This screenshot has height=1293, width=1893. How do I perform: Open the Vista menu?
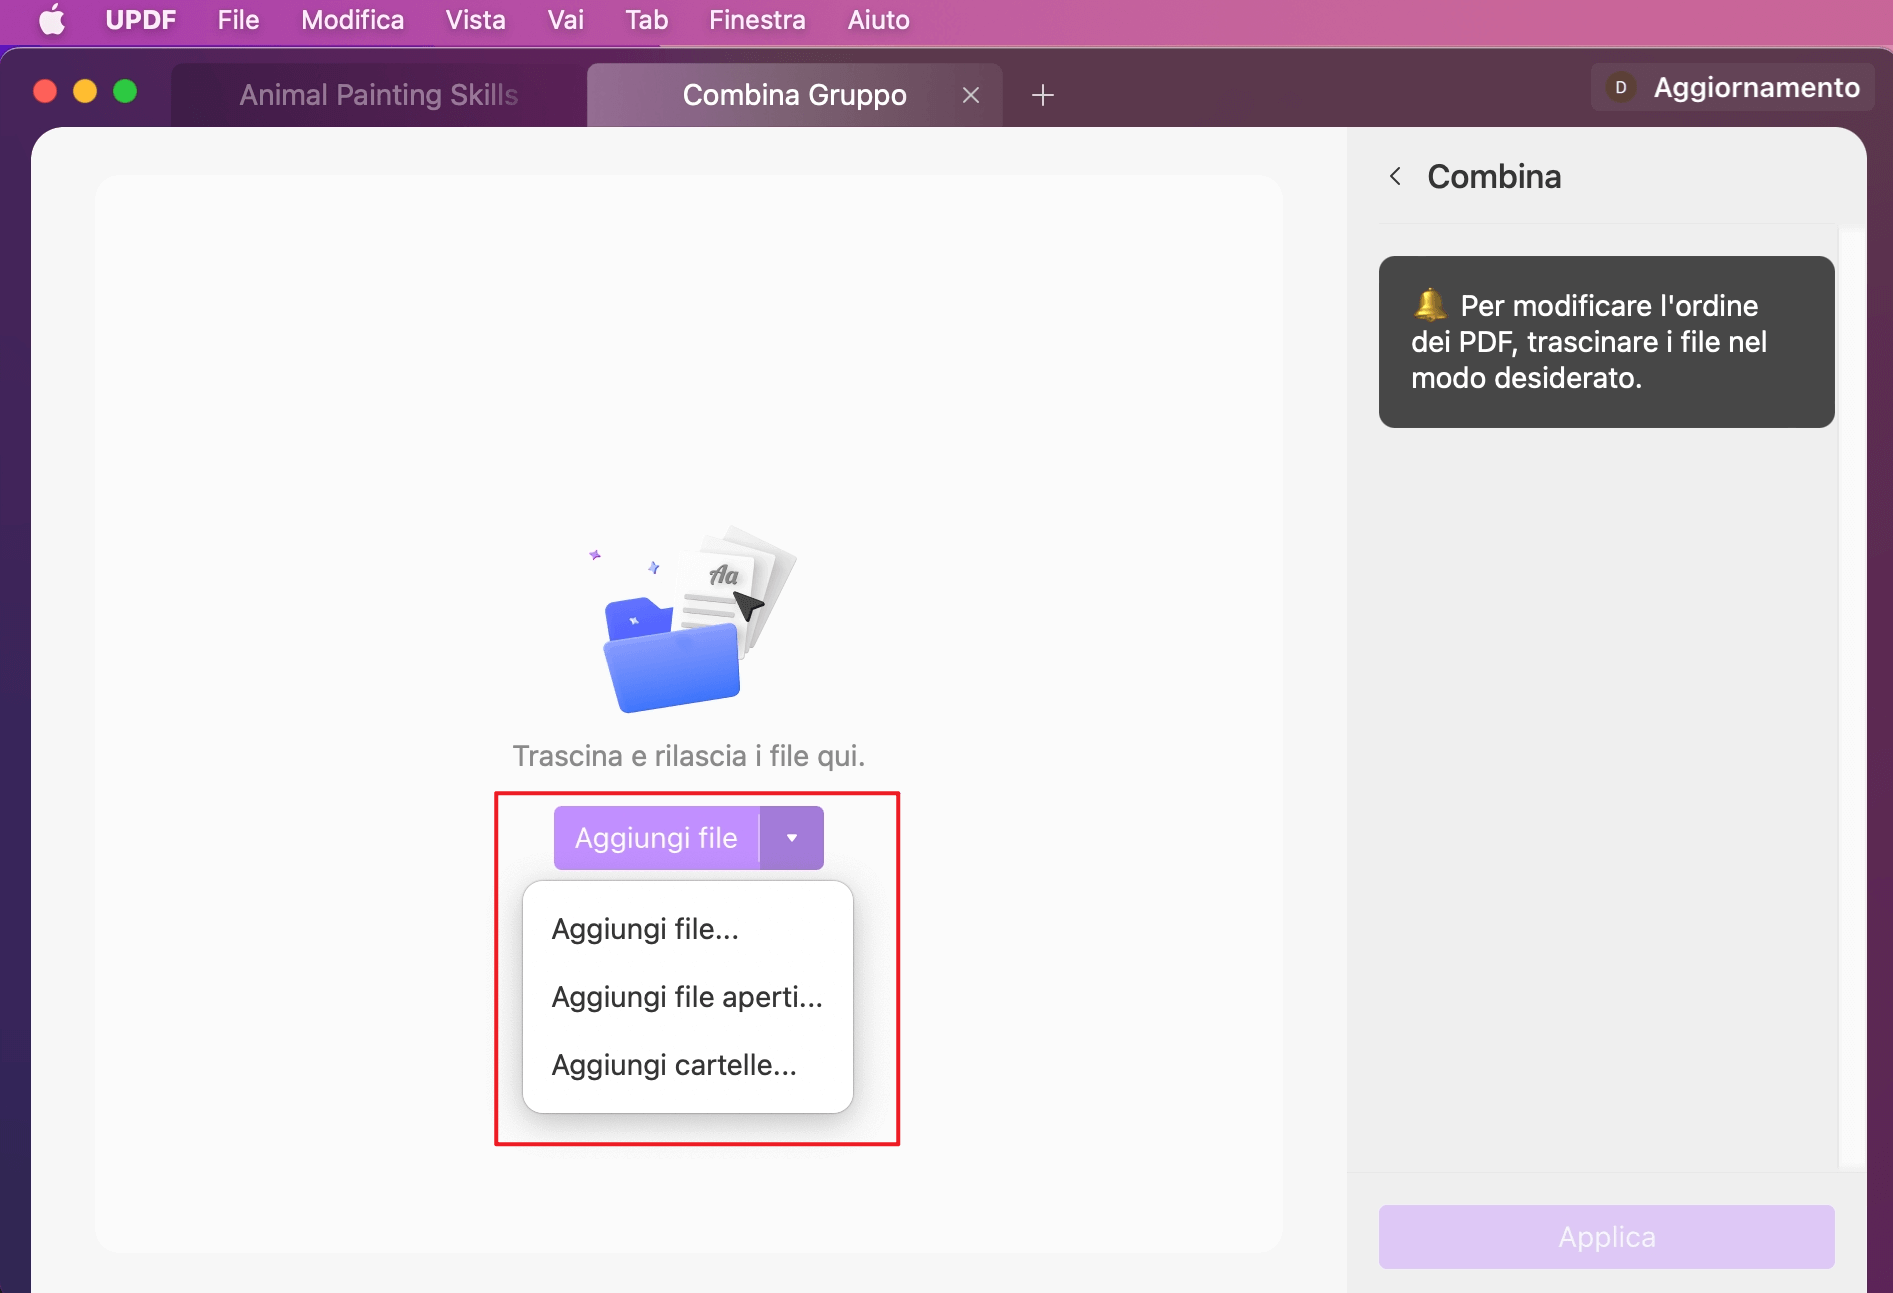476,20
